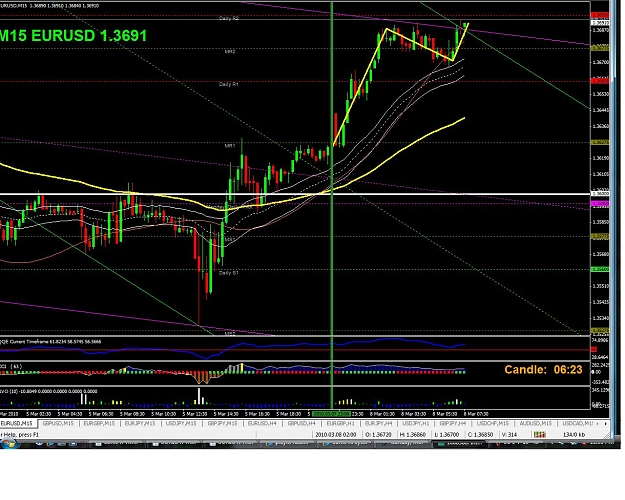Switch to the GBPUSD,H4 chart tab
The image size is (625, 500).
click(302, 423)
